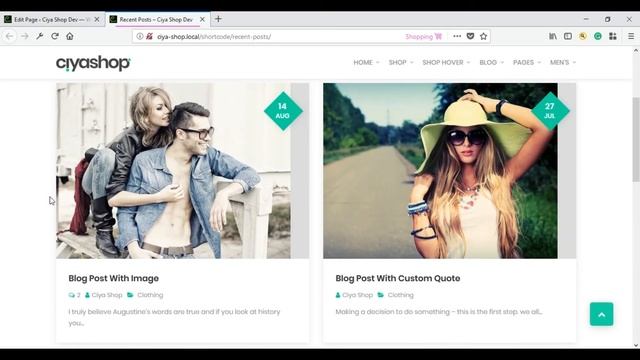The height and width of the screenshot is (360, 640).
Task: Click the yellow extension icon
Action: coord(583,36)
